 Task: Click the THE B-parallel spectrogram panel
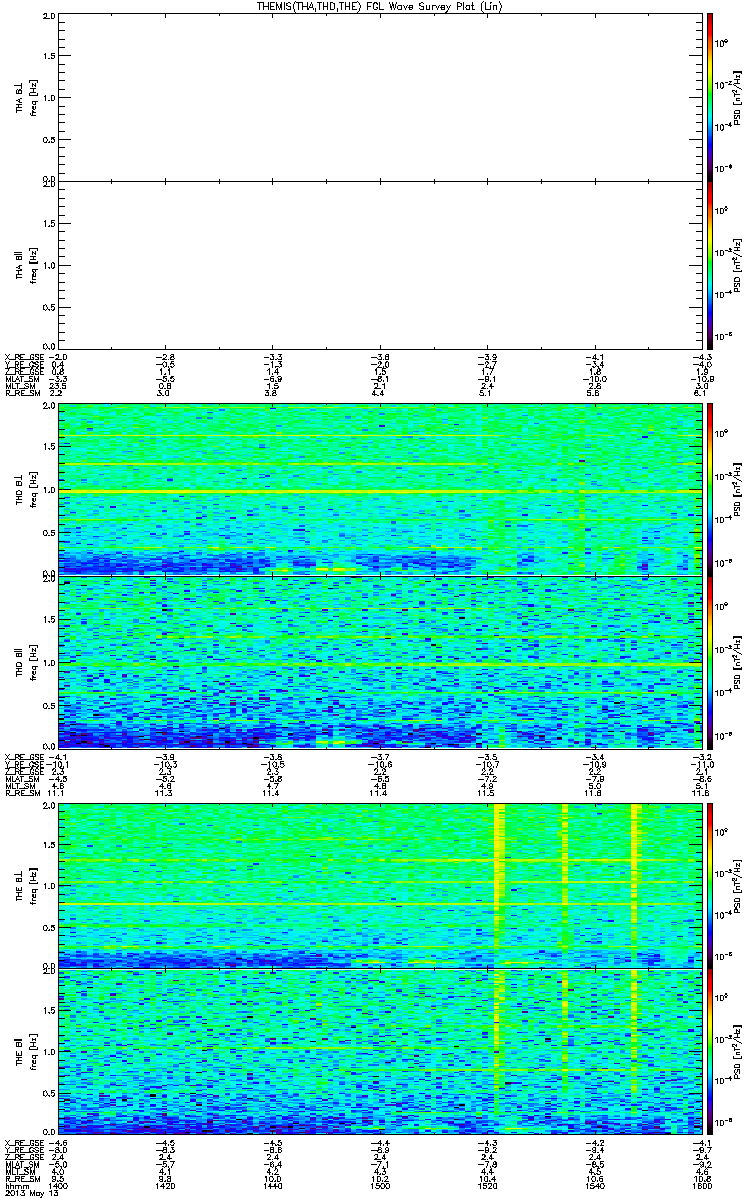pyautogui.click(x=378, y=1053)
